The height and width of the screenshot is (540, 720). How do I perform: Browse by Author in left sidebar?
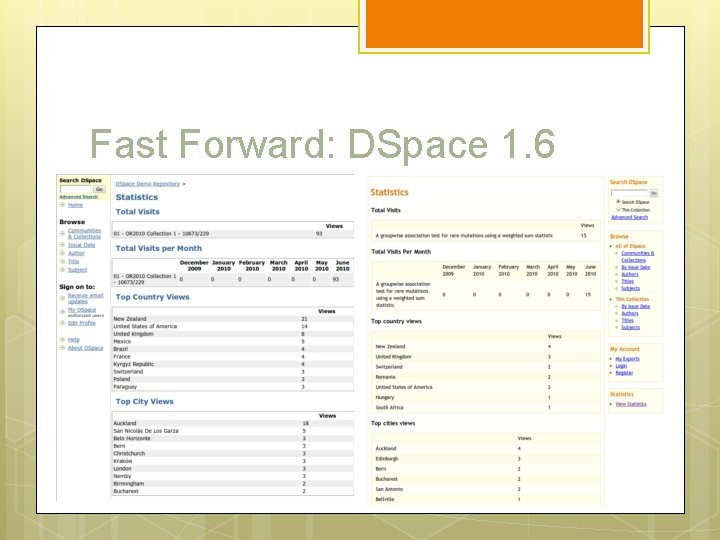(x=76, y=253)
